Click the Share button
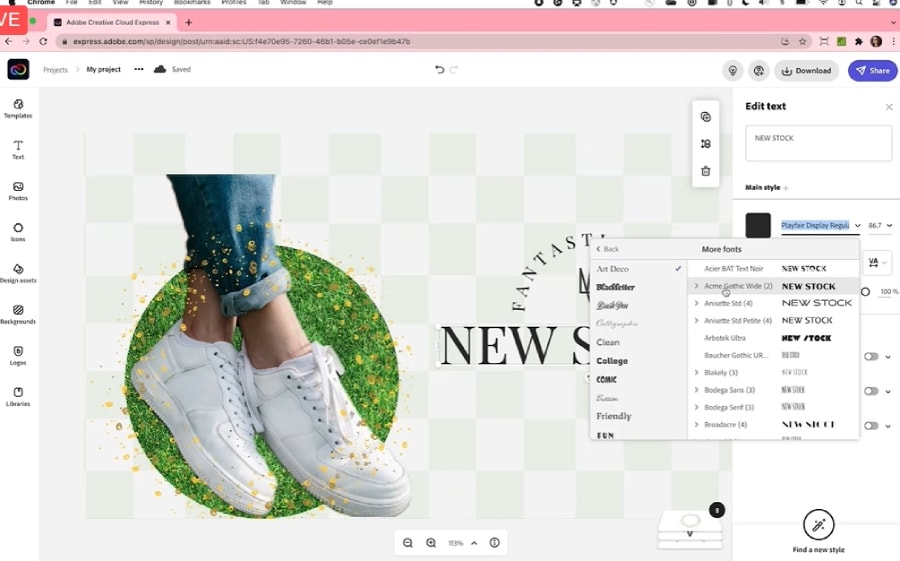The width and height of the screenshot is (900, 561). [x=872, y=70]
